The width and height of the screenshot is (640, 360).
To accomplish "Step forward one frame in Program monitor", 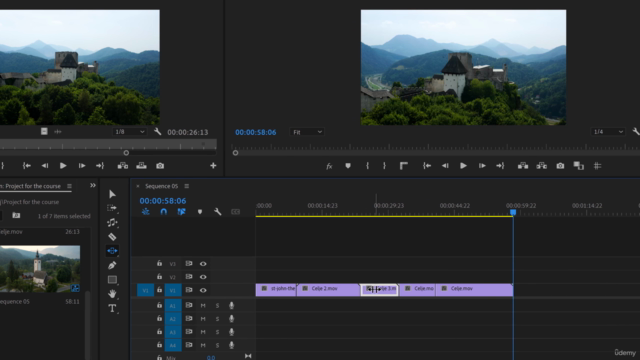I will tap(482, 166).
